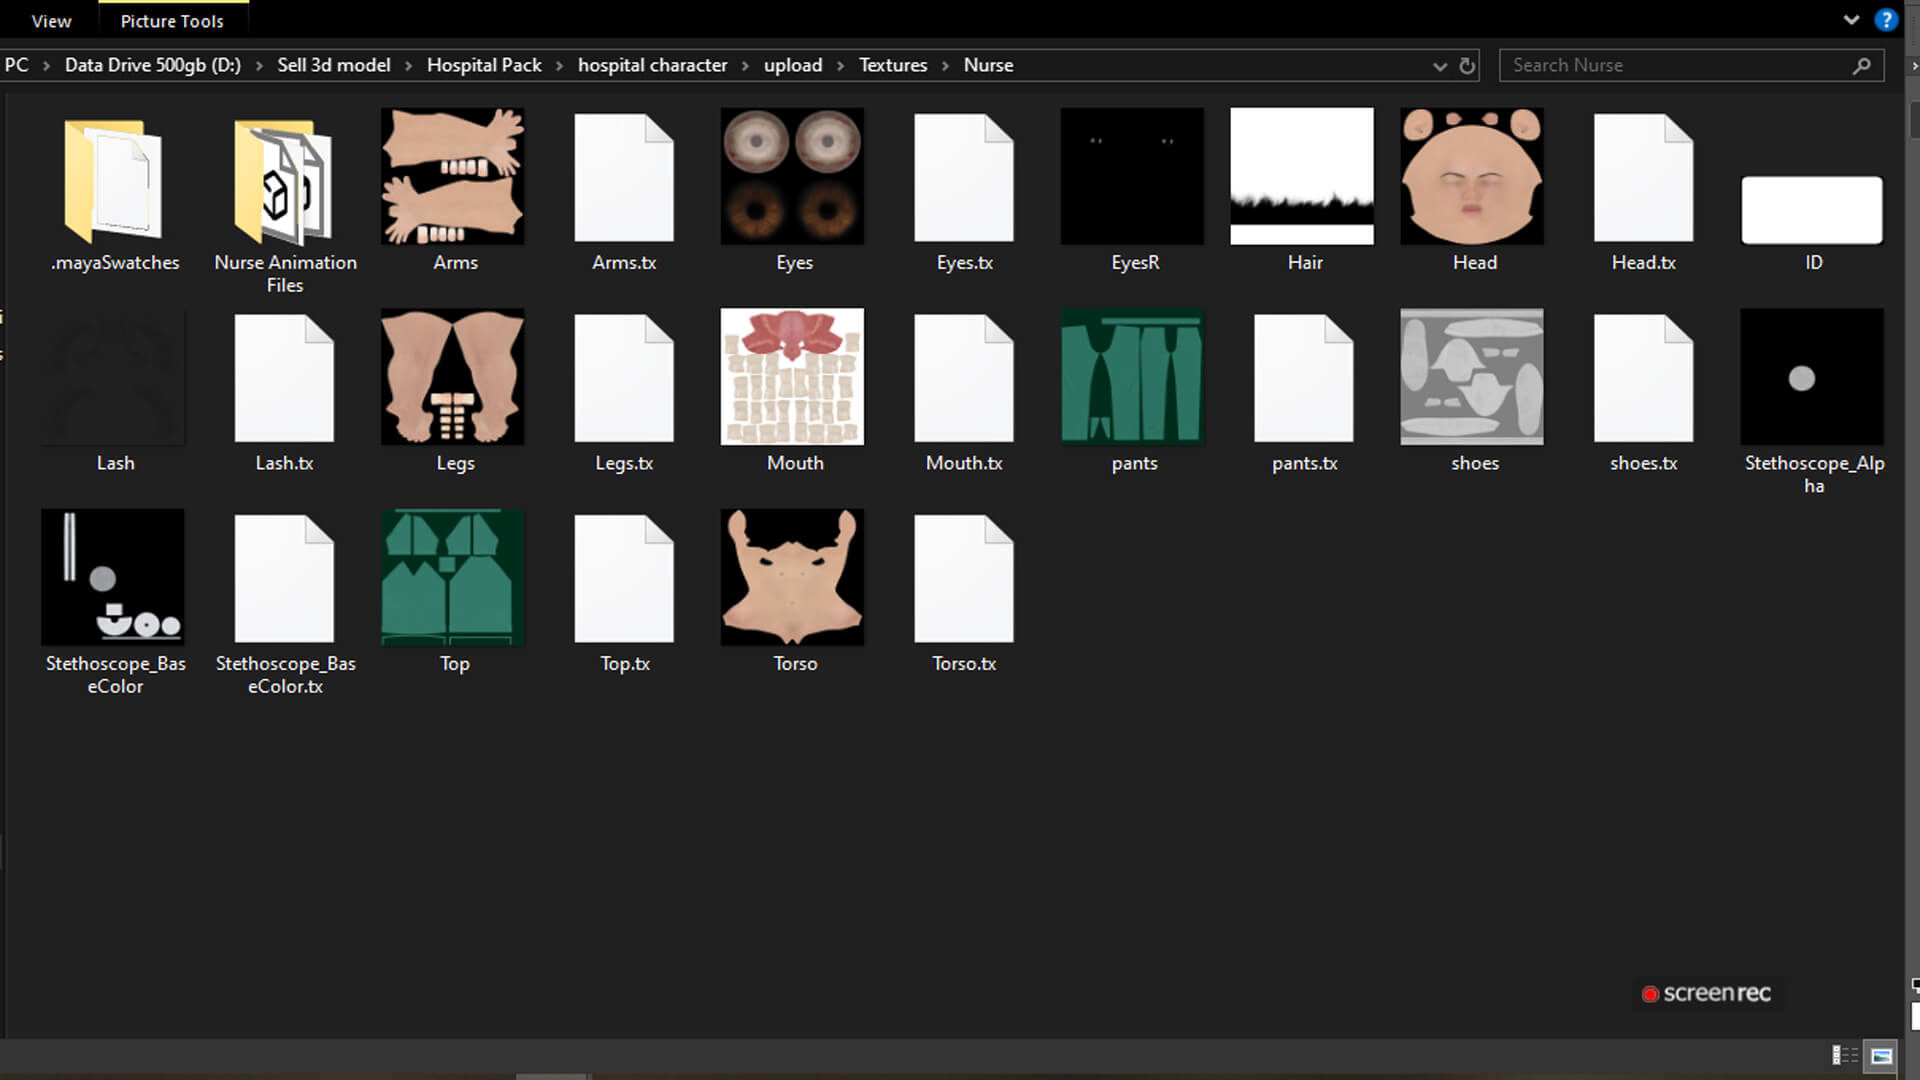Select the Stethoscope_Alpha image
Screen dimensions: 1920x1080
tap(1812, 377)
